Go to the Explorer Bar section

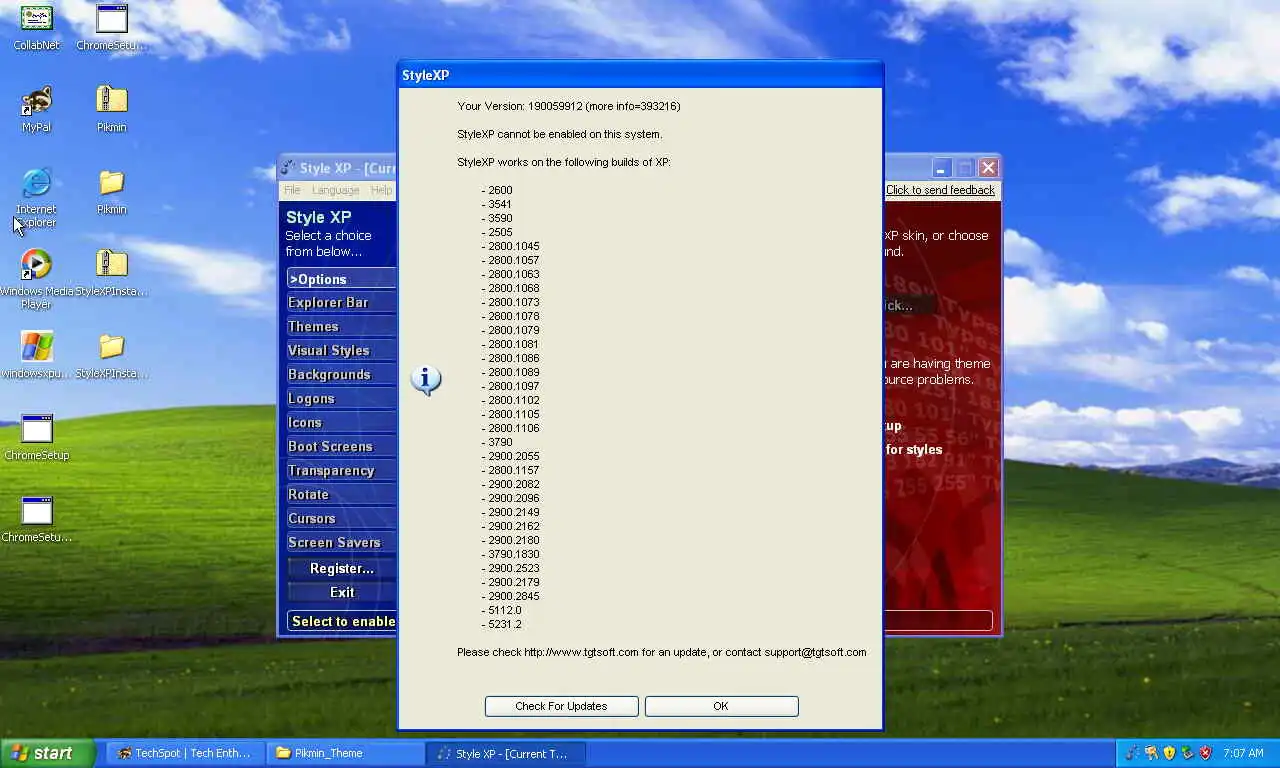tap(341, 303)
